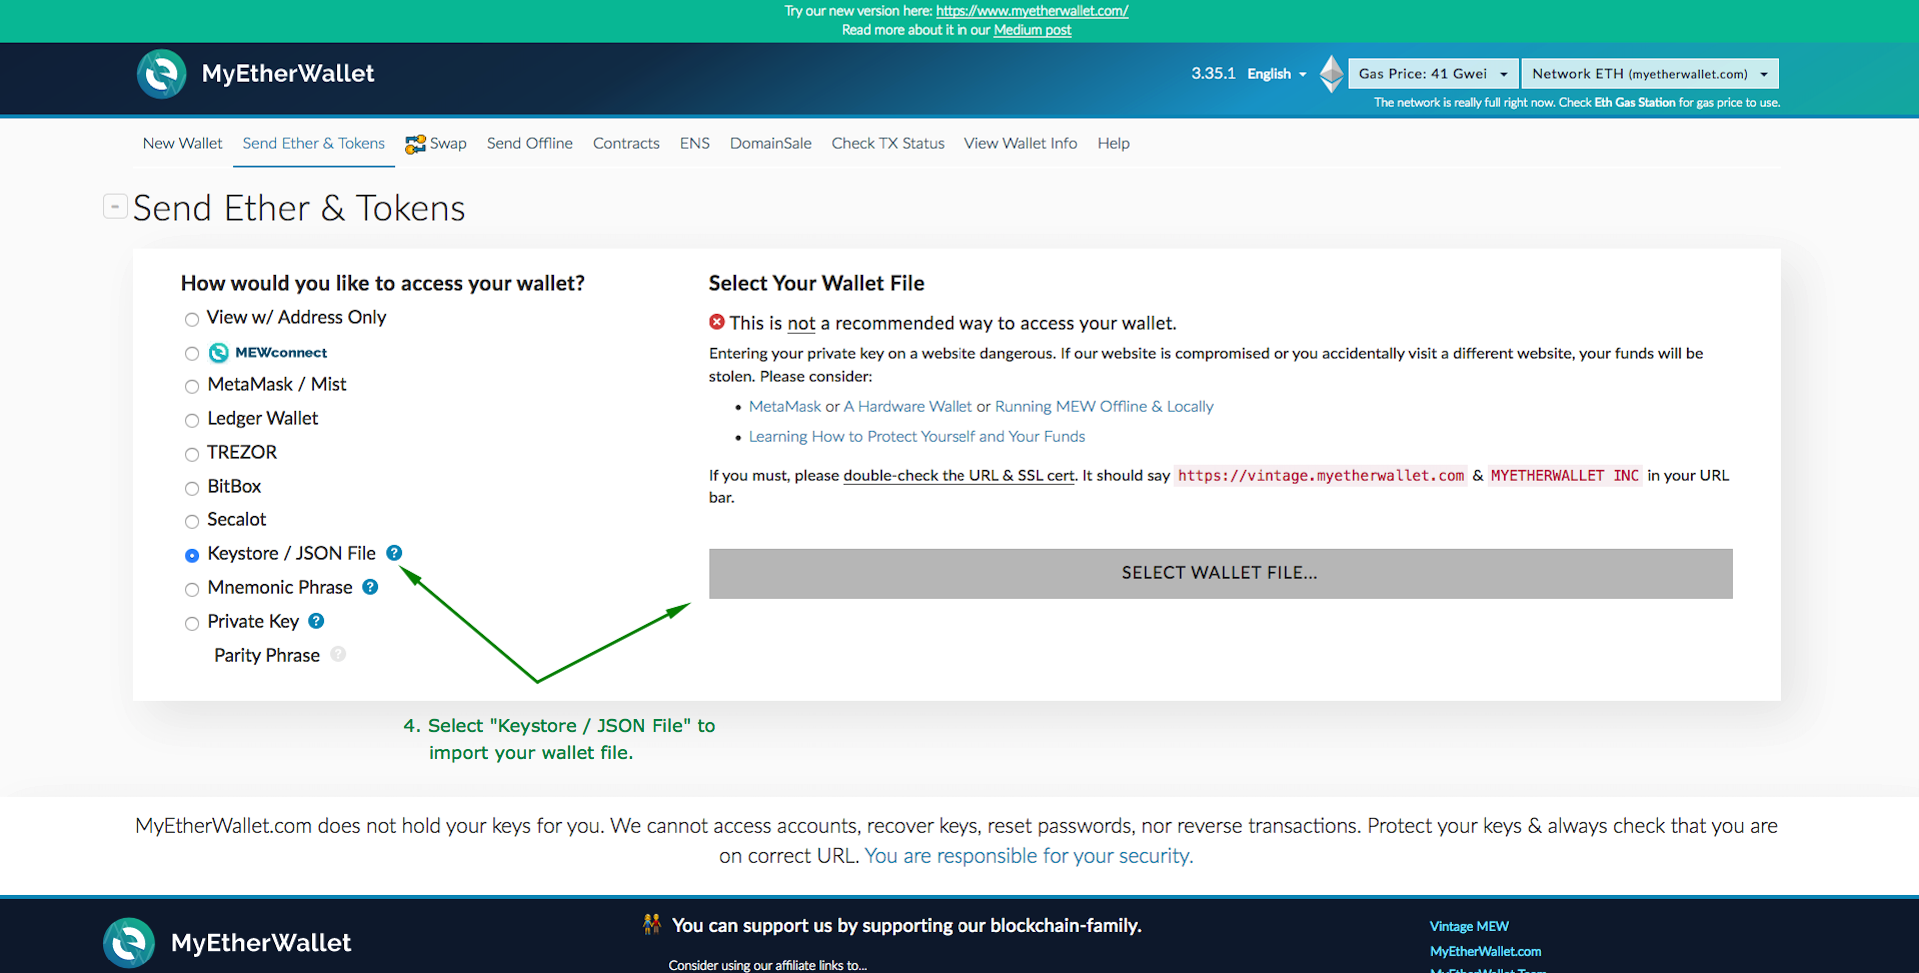Click double-check the URL & SSL cert link
Image resolution: width=1919 pixels, height=973 pixels.
pyautogui.click(x=959, y=475)
